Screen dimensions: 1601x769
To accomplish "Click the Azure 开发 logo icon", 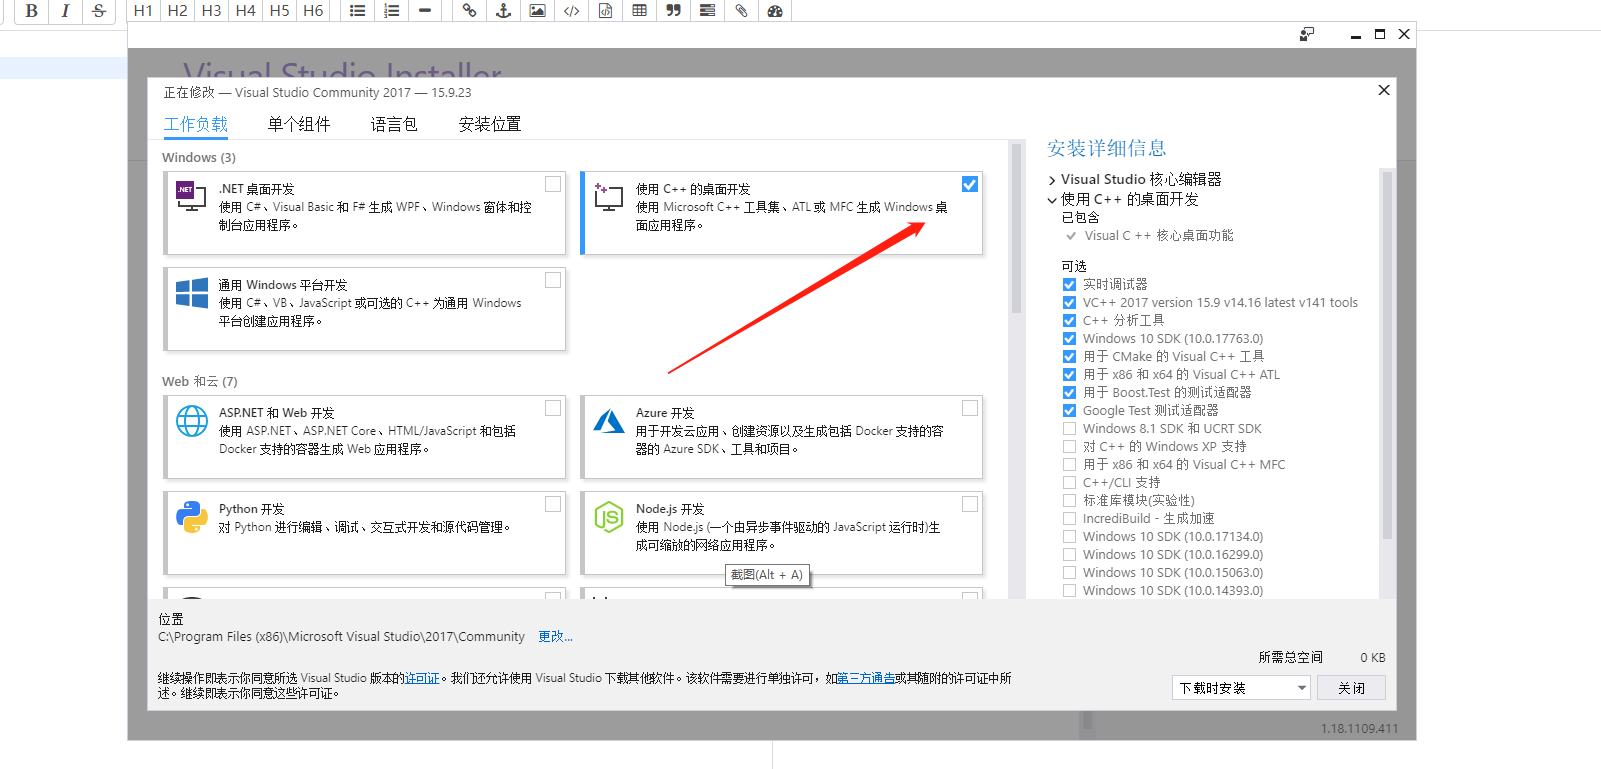I will tap(609, 421).
